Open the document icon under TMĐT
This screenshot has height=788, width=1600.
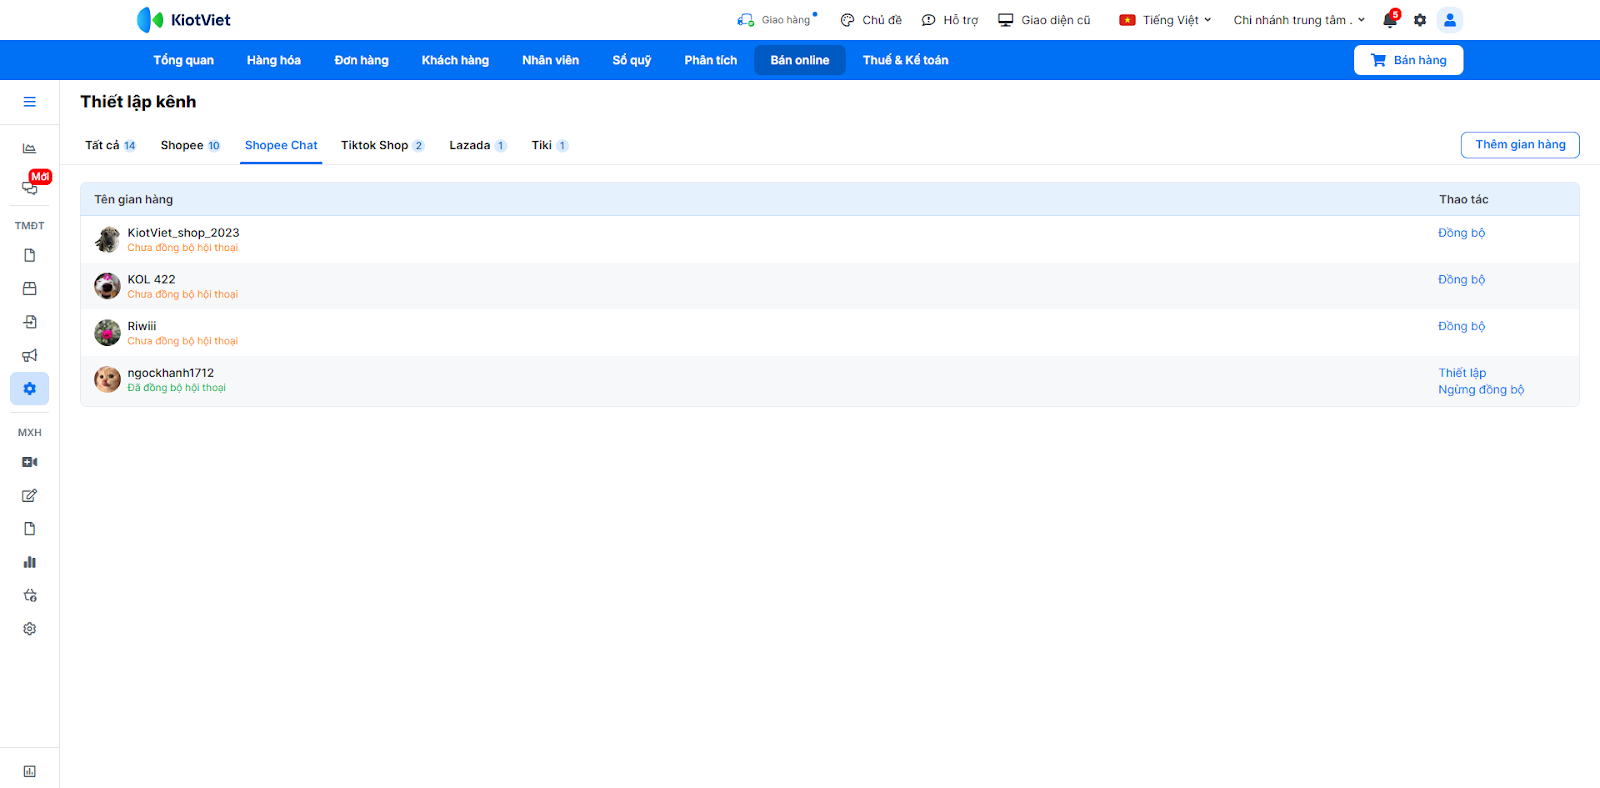click(30, 255)
